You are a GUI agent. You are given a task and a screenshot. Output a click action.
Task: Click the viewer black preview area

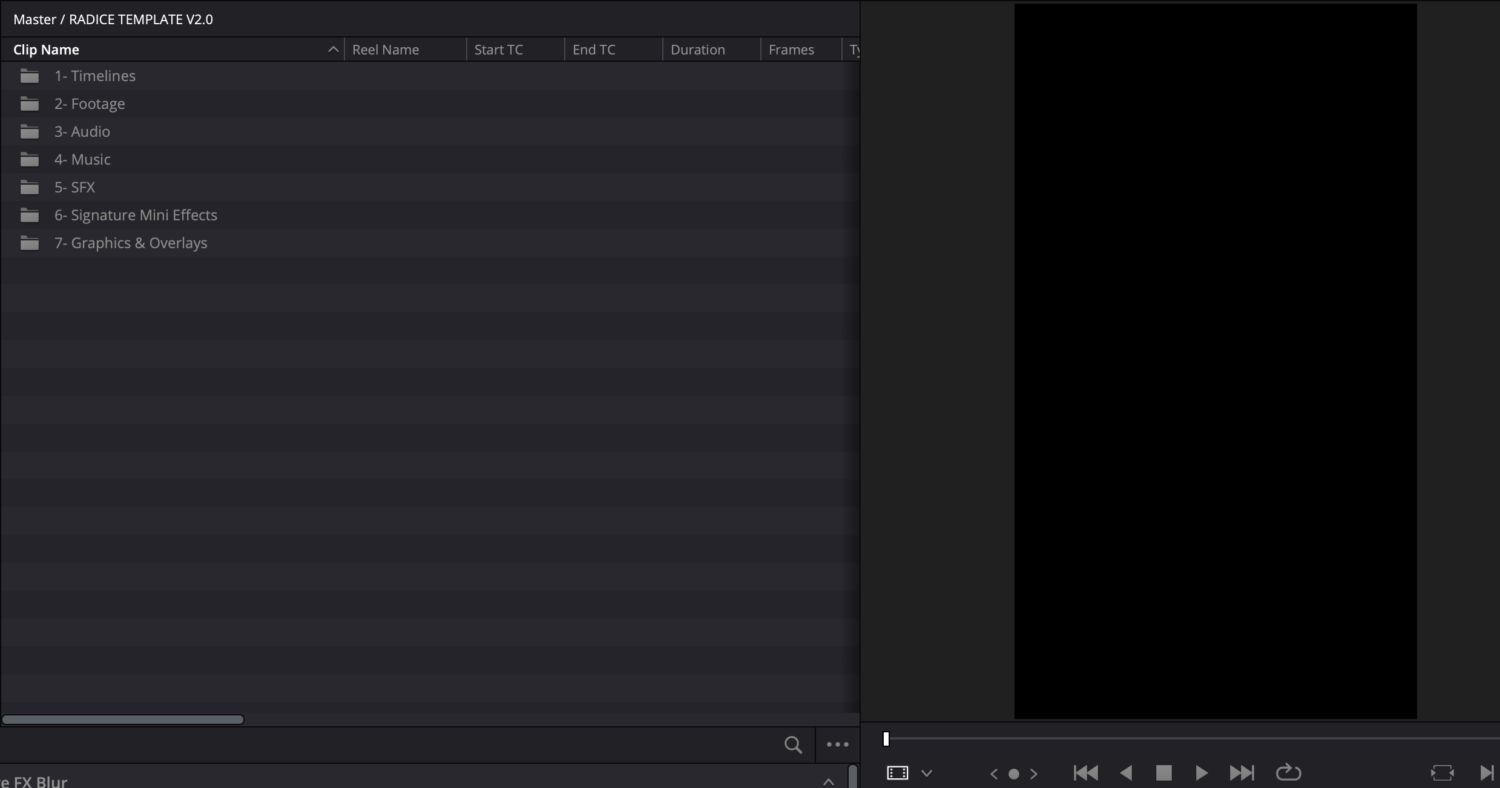[1215, 361]
